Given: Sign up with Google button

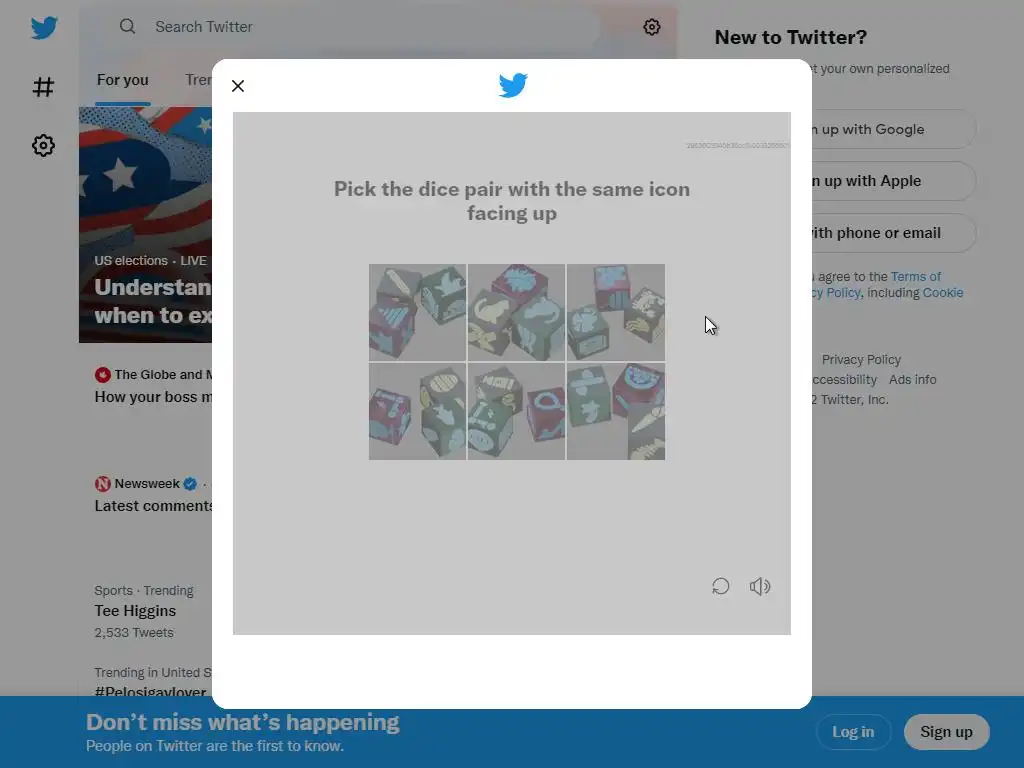Looking at the screenshot, I should pyautogui.click(x=893, y=129).
